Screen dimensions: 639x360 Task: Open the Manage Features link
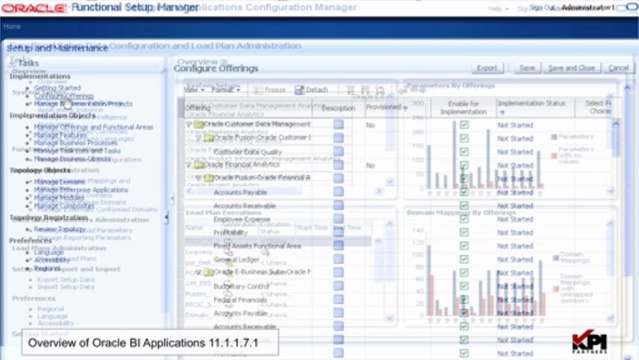point(60,135)
